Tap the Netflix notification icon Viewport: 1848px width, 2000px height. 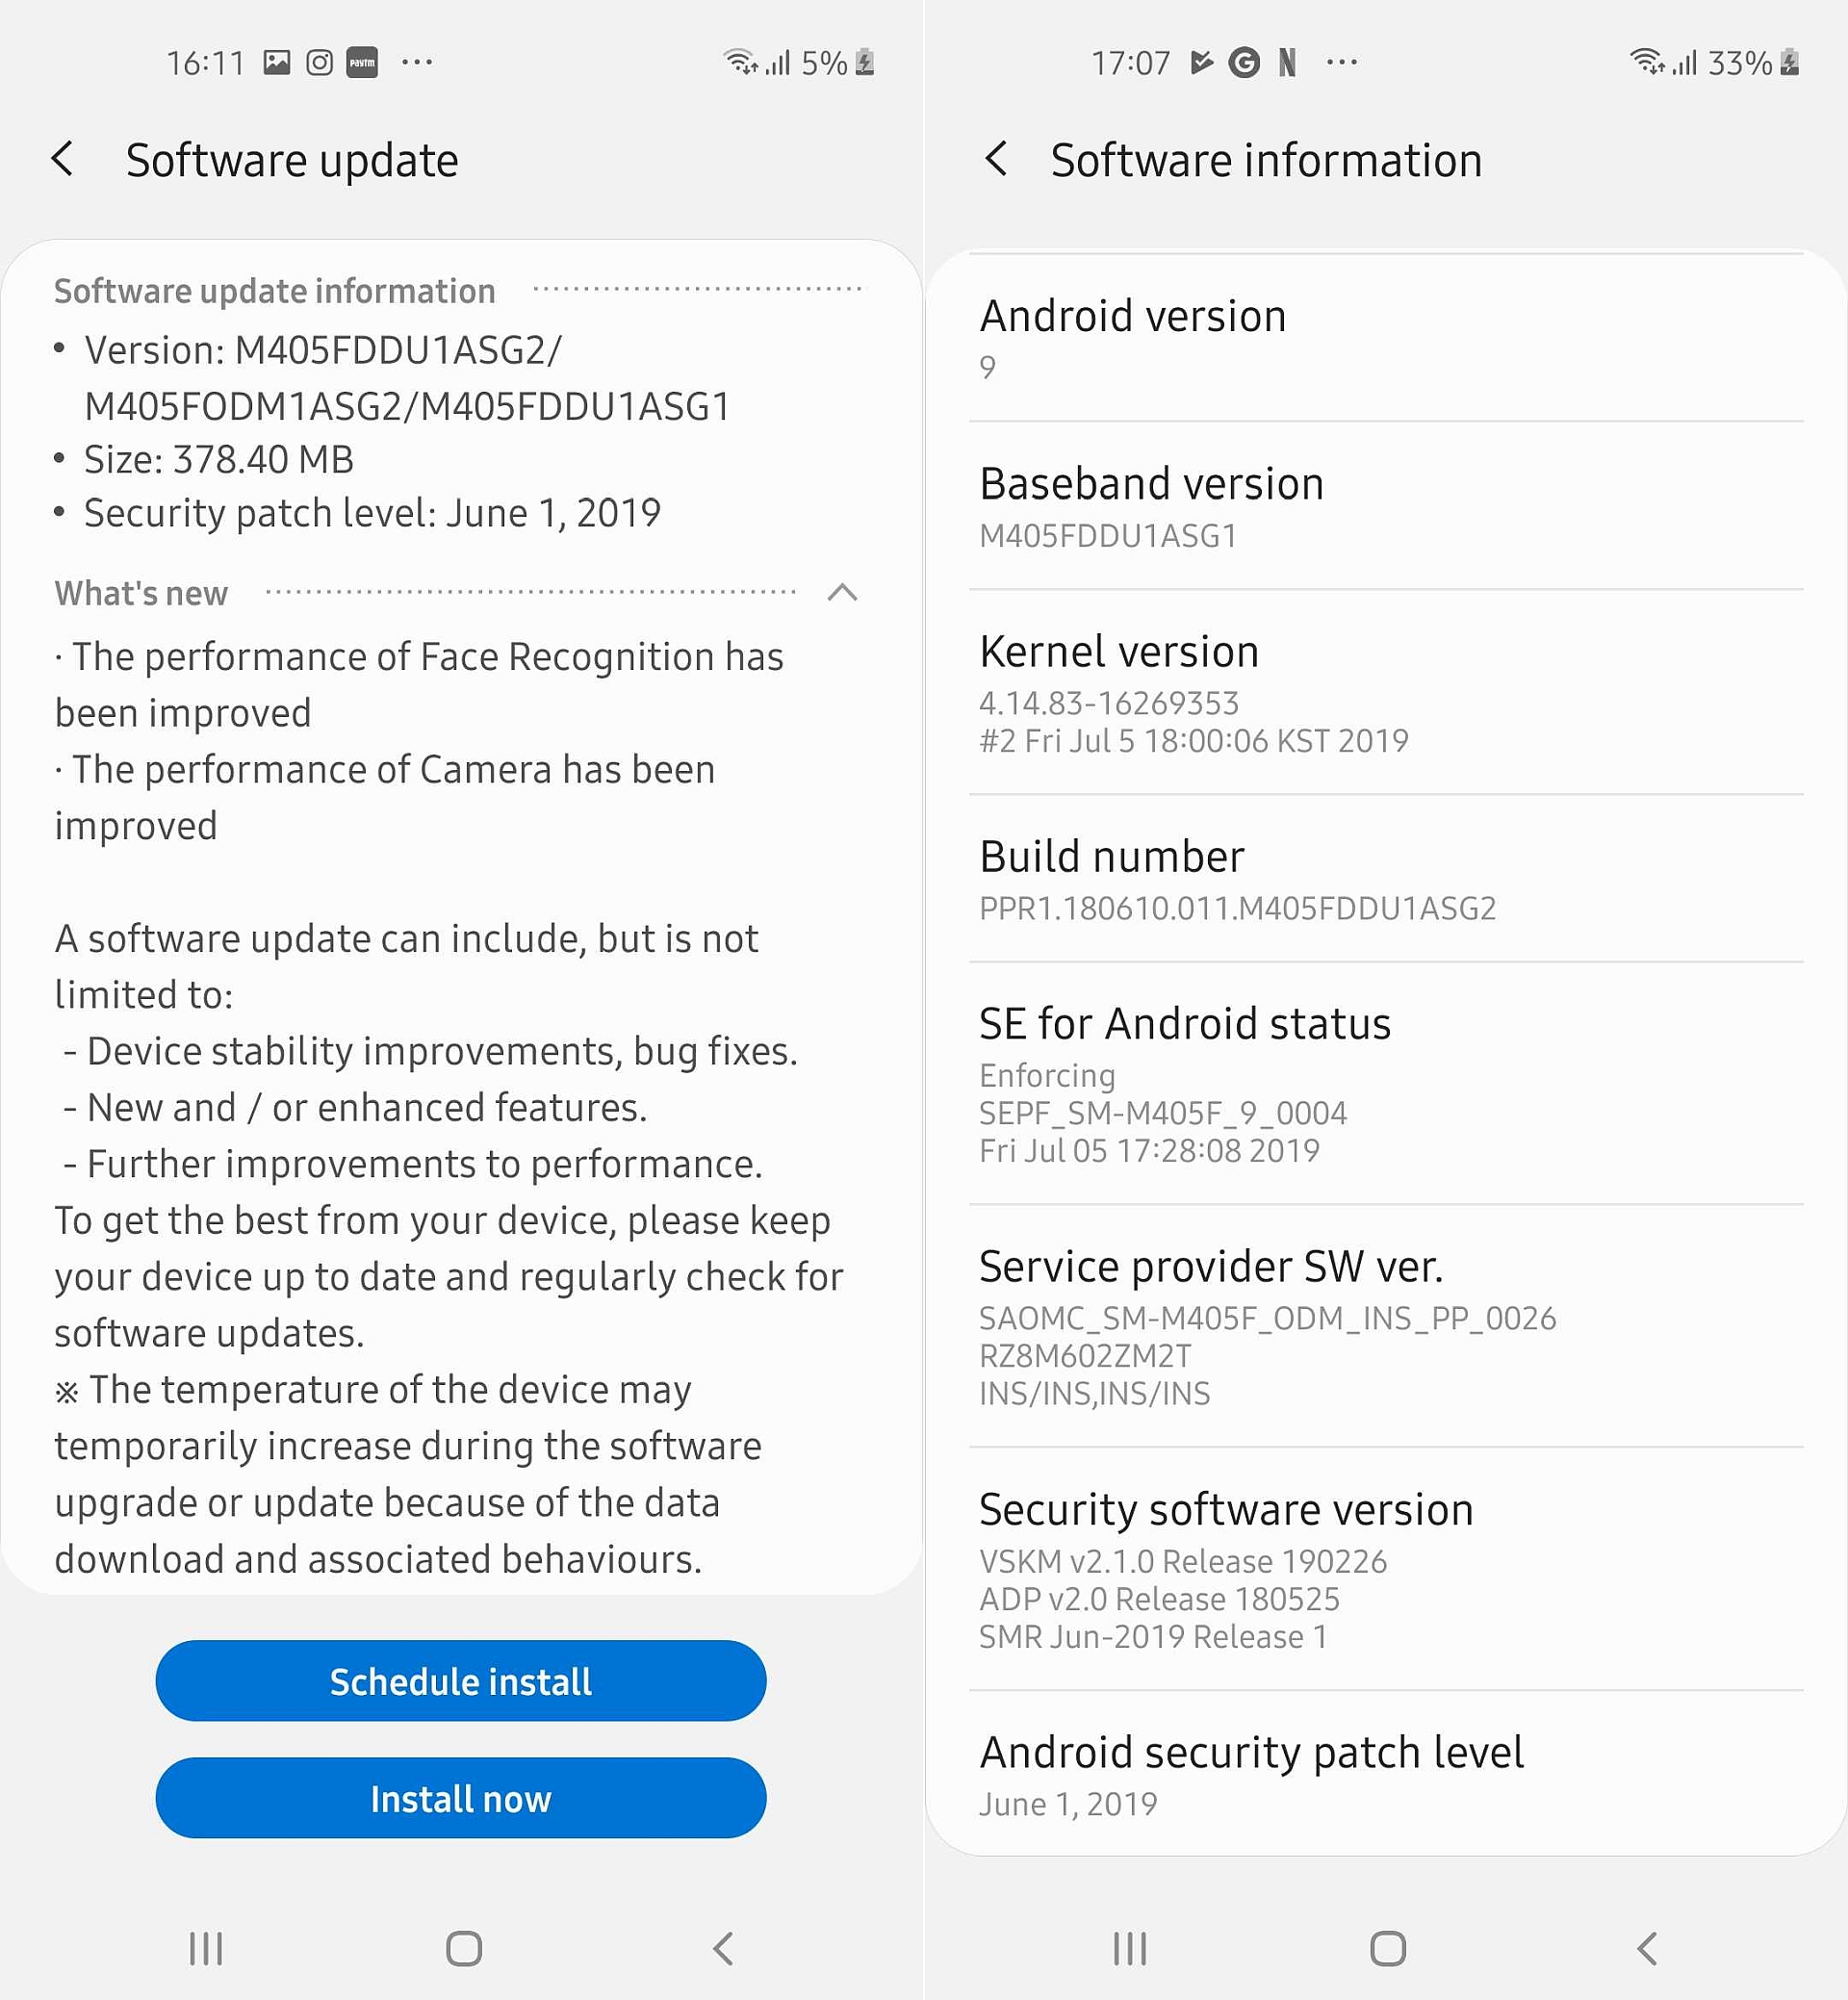1287,63
